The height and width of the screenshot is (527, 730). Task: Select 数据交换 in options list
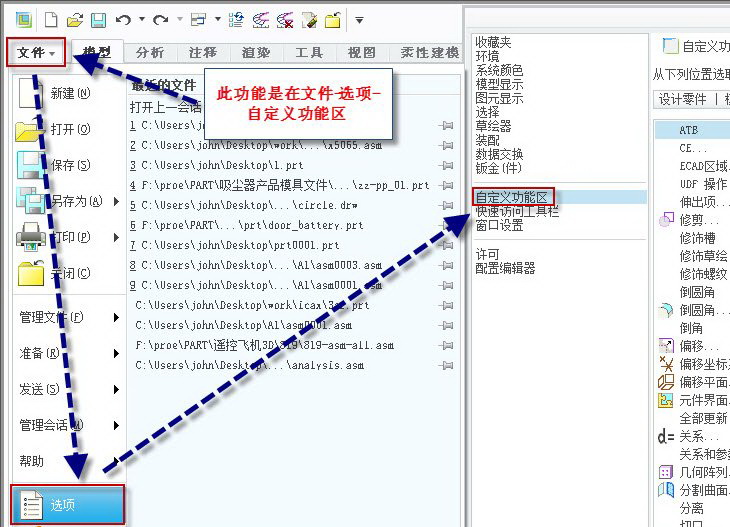click(500, 154)
